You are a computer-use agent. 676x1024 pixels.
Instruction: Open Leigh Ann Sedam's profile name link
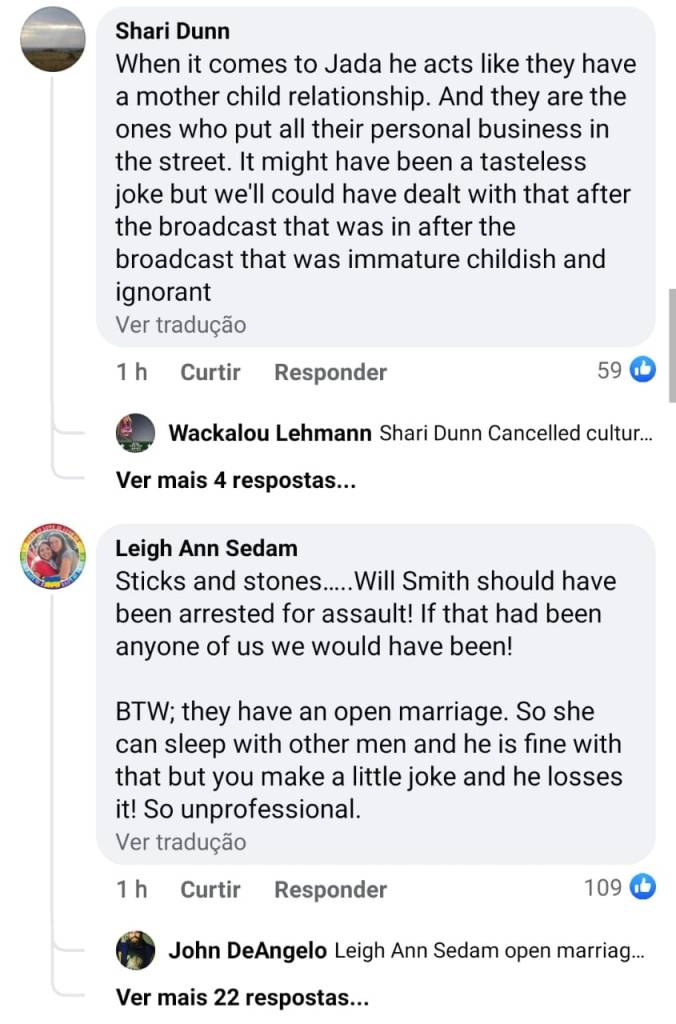pyautogui.click(x=206, y=548)
